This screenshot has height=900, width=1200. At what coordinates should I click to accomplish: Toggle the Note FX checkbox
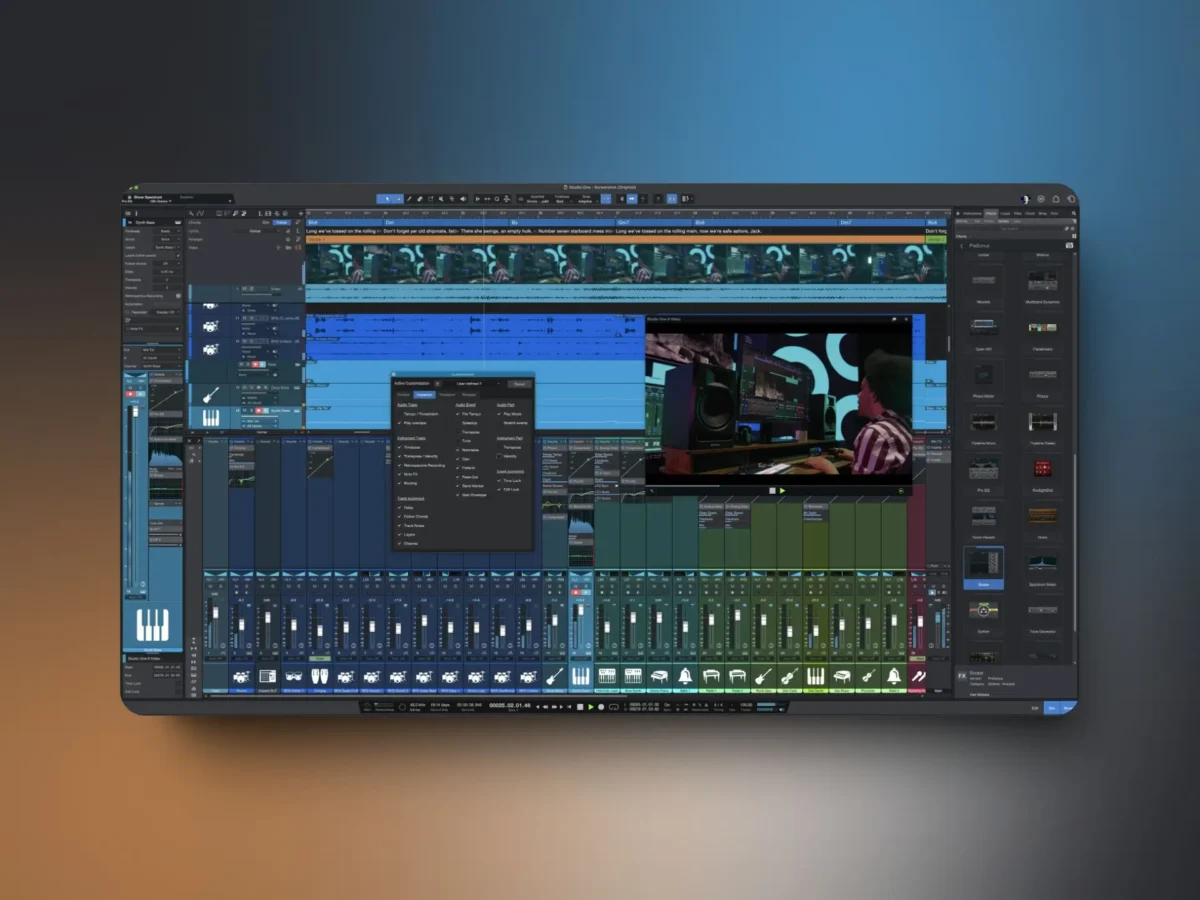click(399, 474)
